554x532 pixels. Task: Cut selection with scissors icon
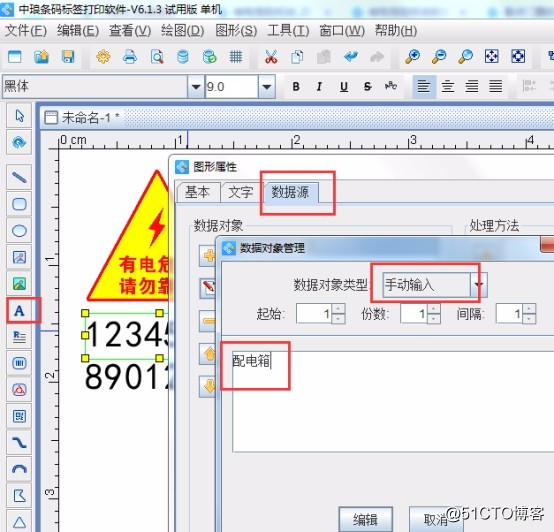coord(271,57)
